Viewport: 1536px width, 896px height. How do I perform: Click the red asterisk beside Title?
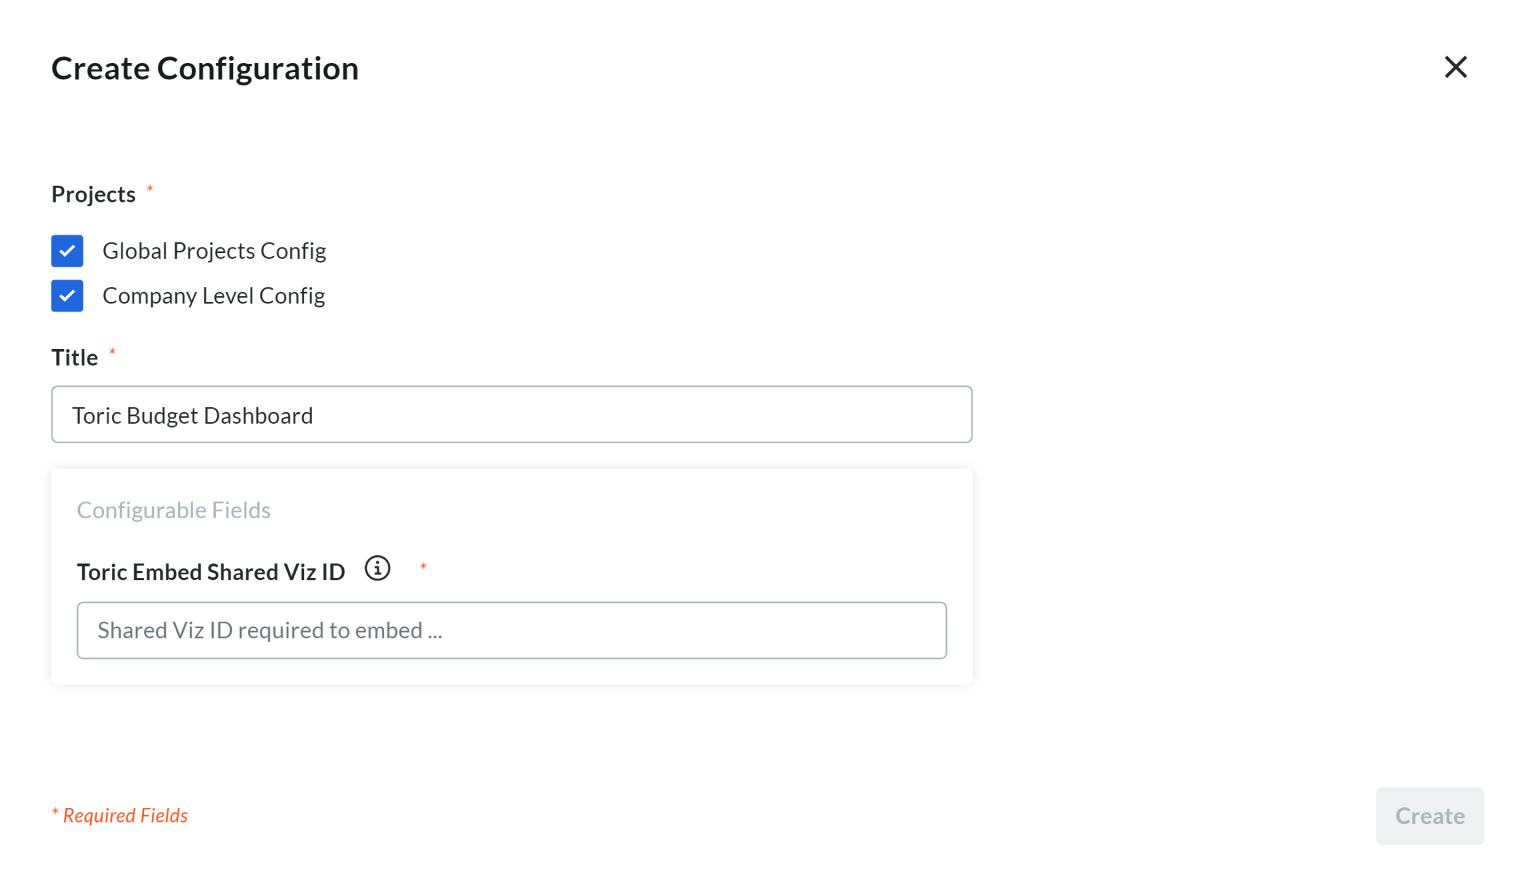pyautogui.click(x=112, y=353)
